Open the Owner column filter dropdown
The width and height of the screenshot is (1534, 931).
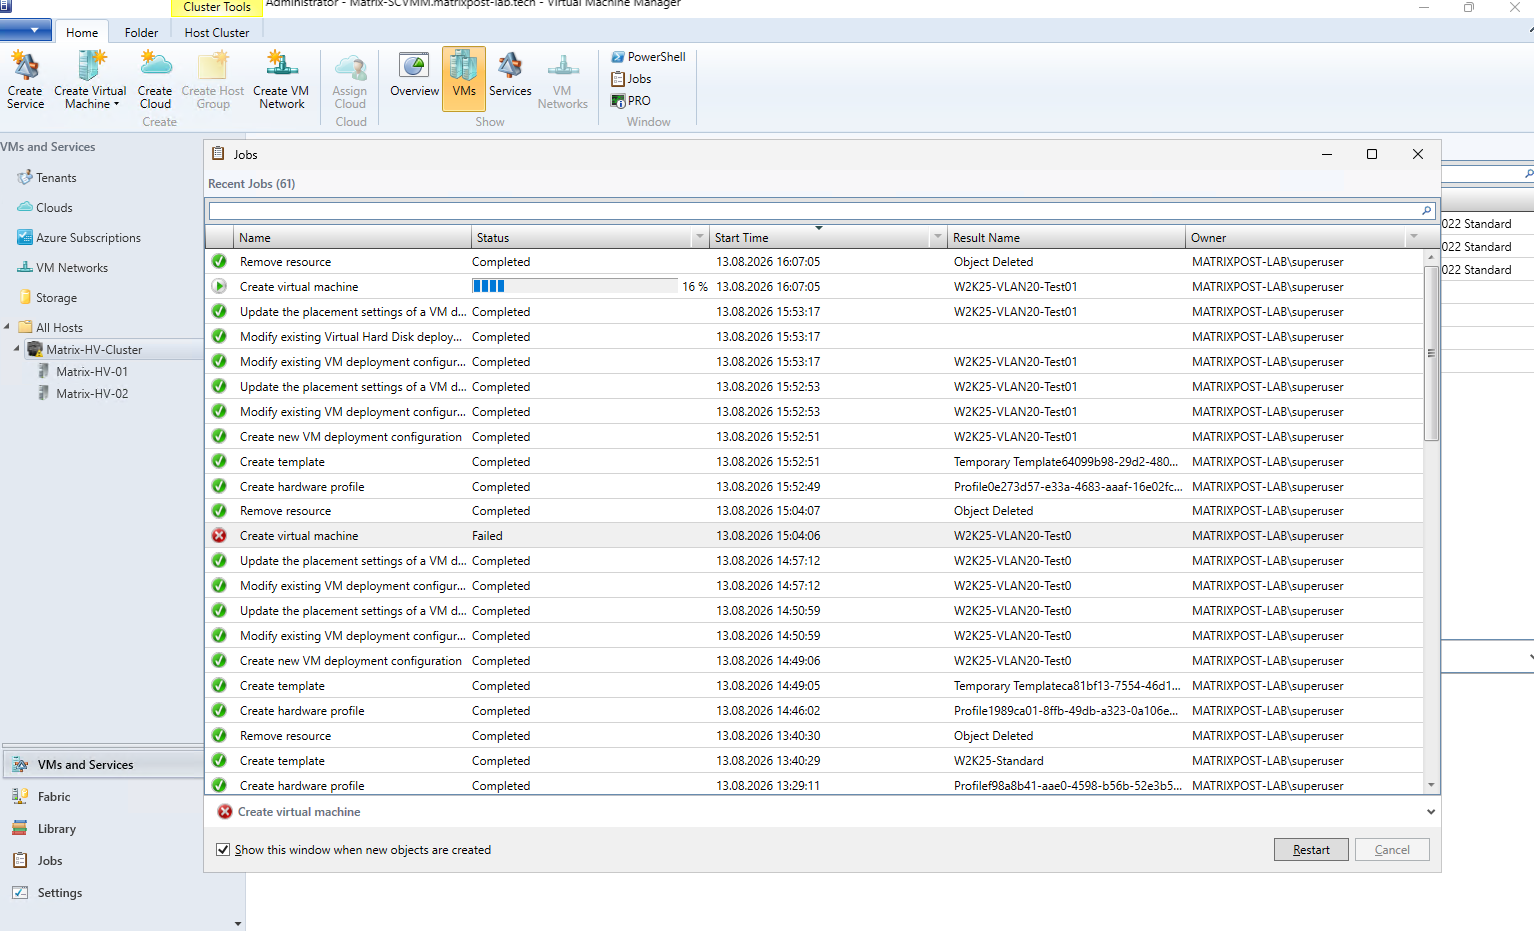point(1413,238)
